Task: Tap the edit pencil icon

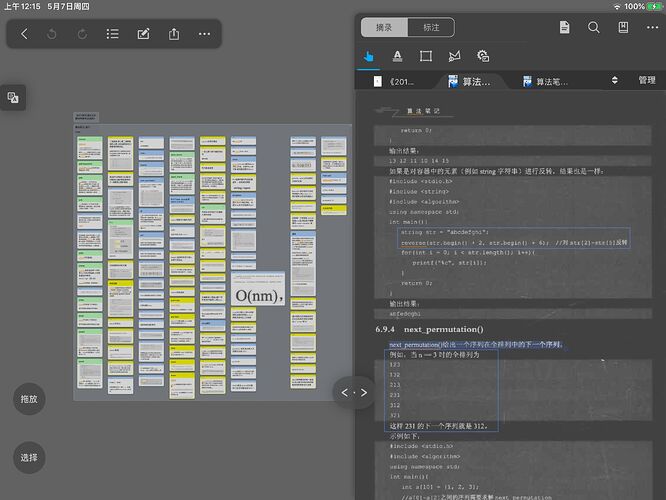Action: click(x=144, y=34)
